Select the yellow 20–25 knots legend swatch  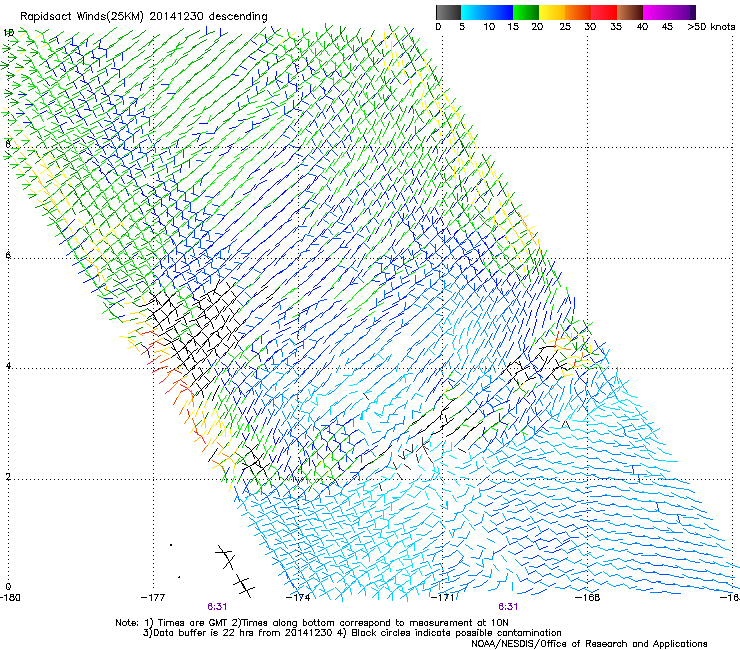[x=552, y=12]
